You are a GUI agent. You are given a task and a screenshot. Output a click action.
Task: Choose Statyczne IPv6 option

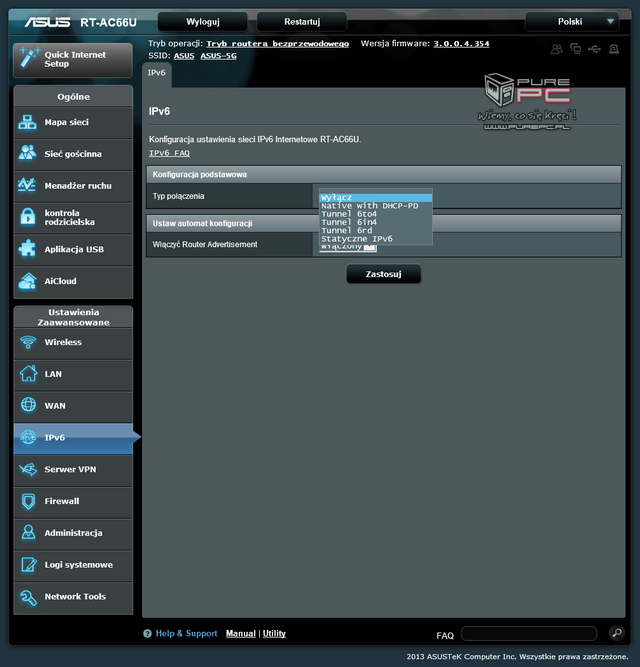pyautogui.click(x=376, y=239)
